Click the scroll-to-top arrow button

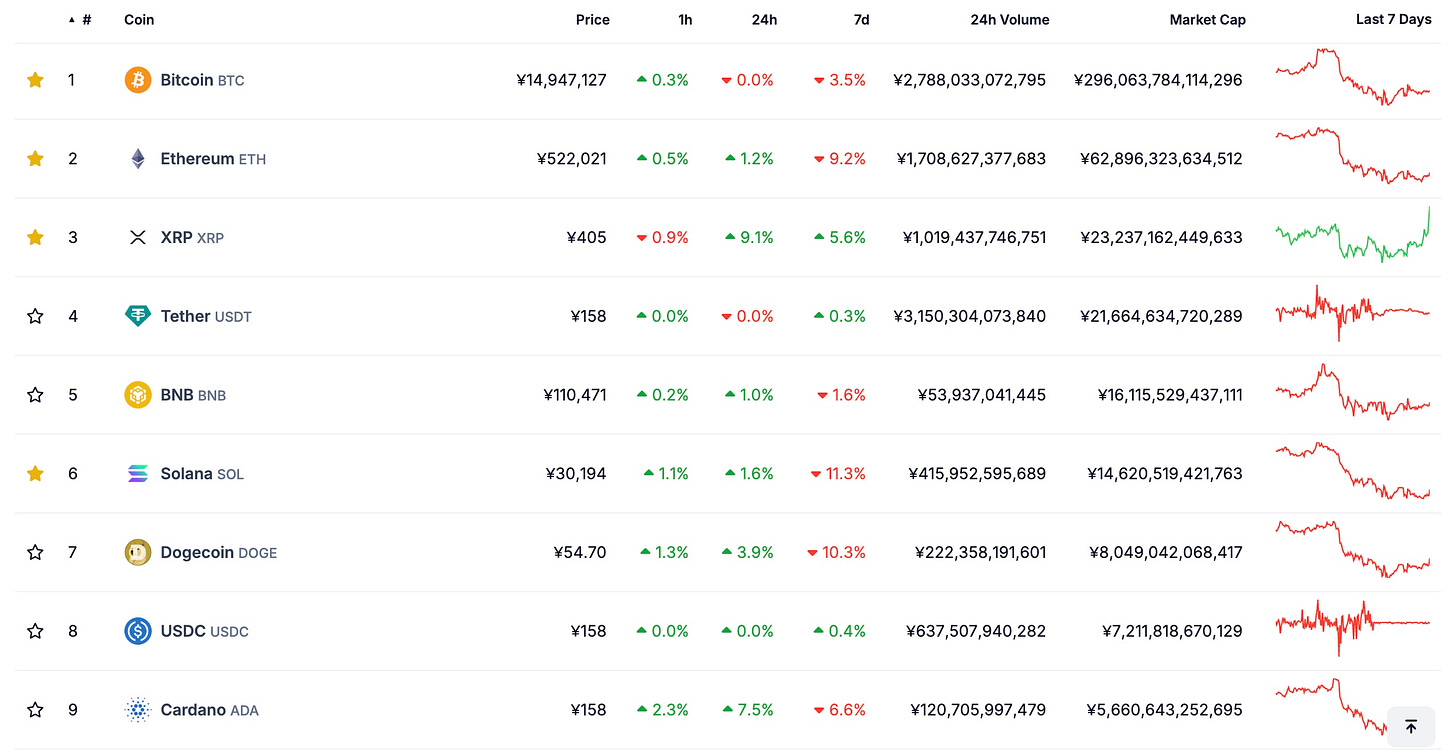(1411, 727)
